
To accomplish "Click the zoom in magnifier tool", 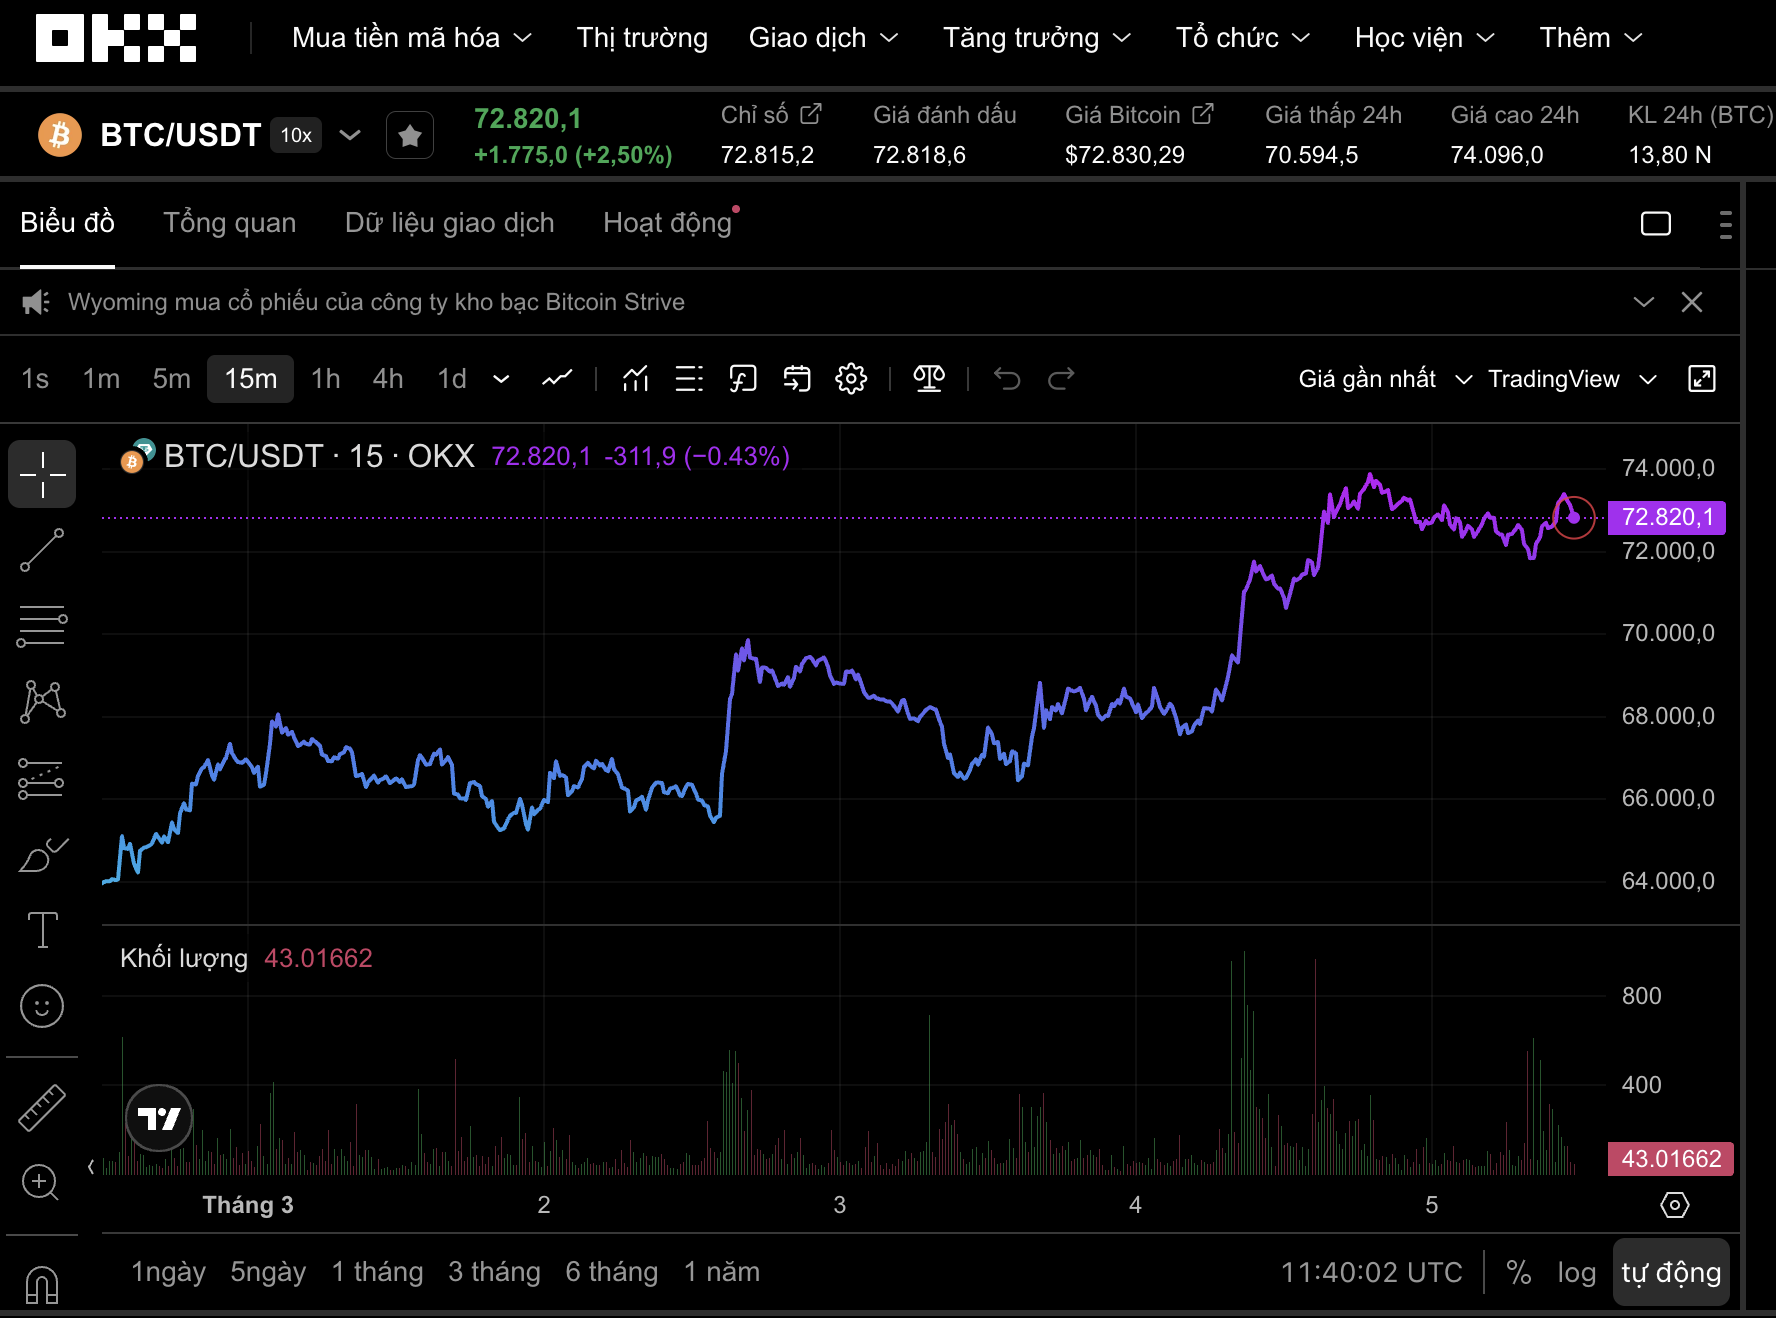I will pyautogui.click(x=40, y=1182).
